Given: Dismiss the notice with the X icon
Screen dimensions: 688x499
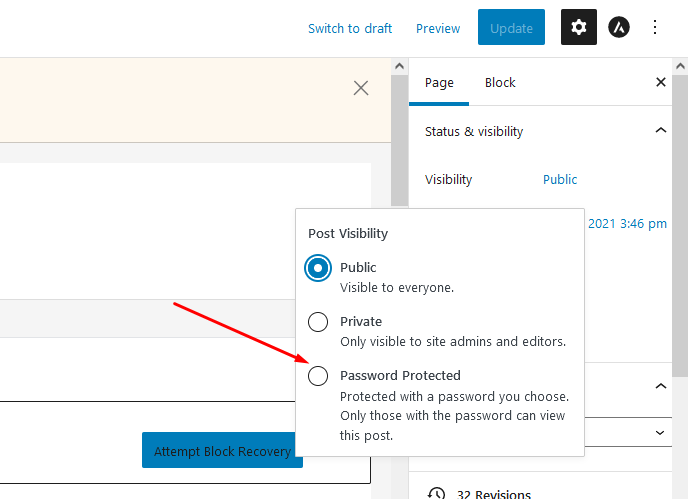Looking at the screenshot, I should [x=361, y=88].
